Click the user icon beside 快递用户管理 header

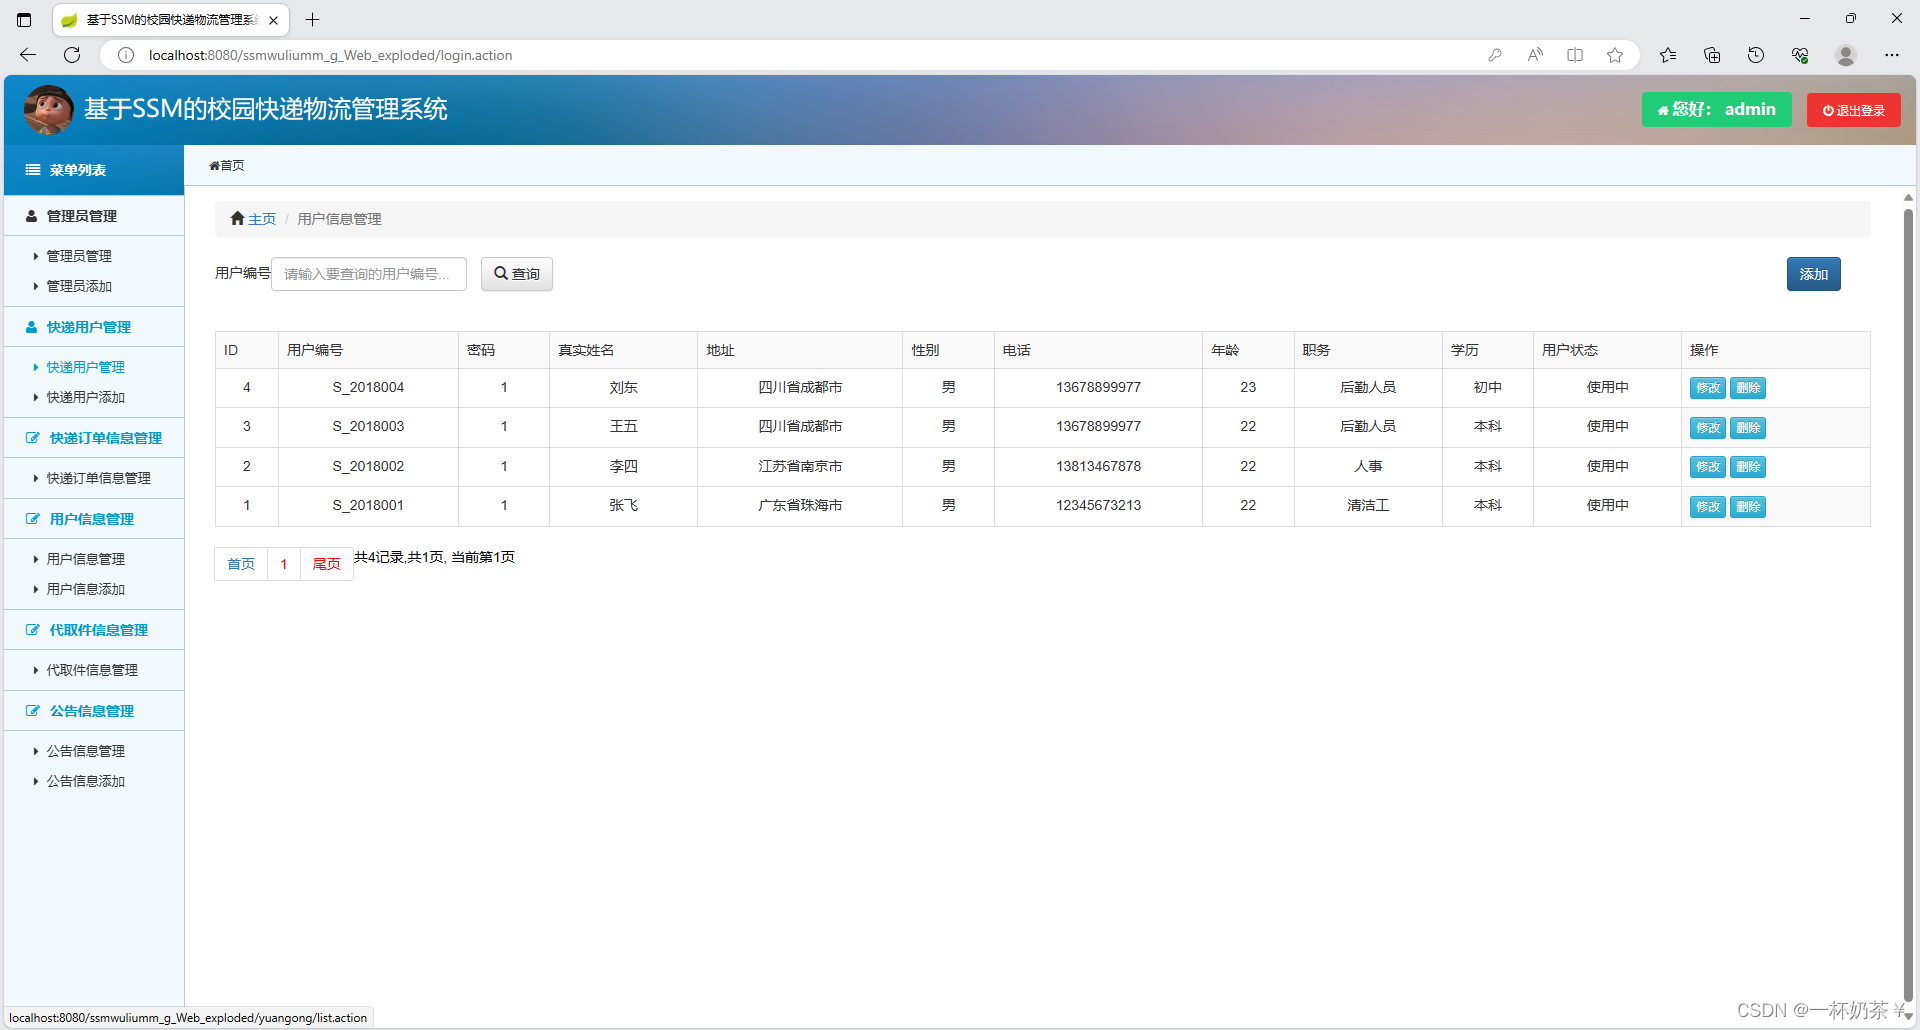click(x=31, y=327)
